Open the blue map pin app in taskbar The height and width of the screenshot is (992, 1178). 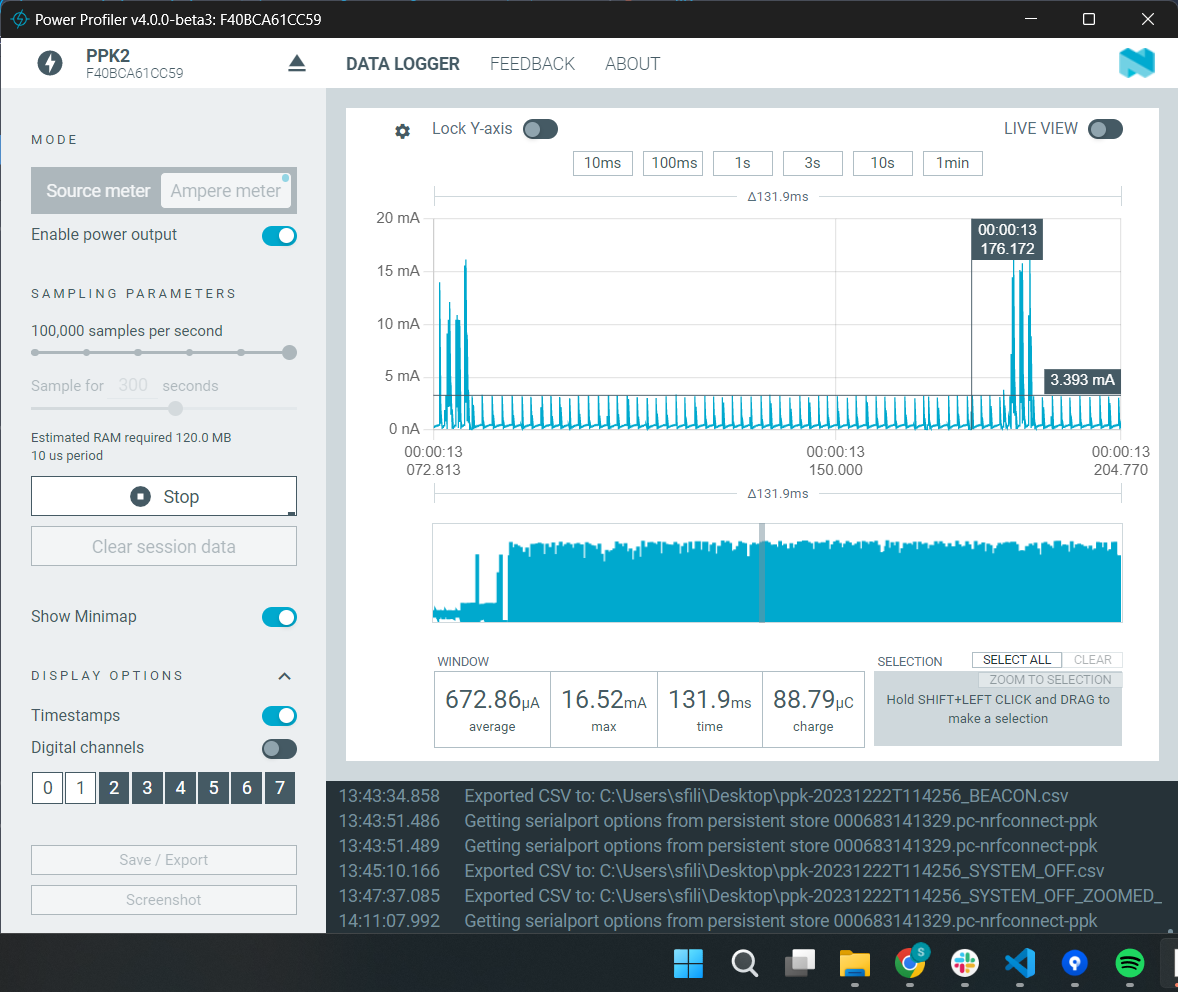[1074, 963]
